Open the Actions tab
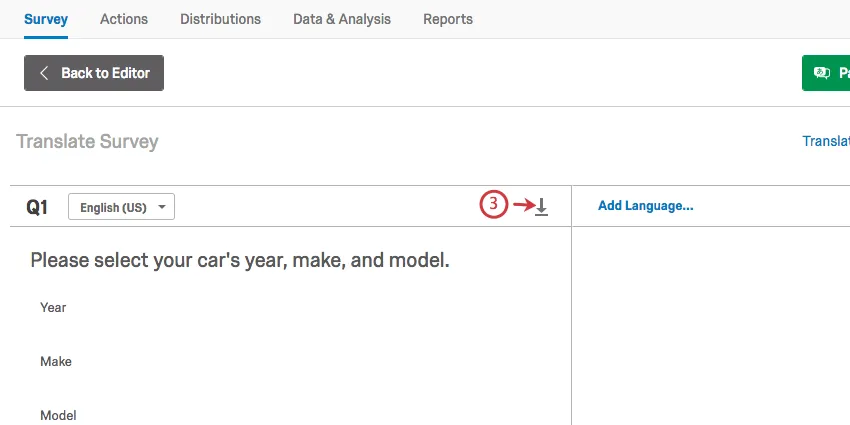Viewport: 850px width, 425px height. click(124, 19)
